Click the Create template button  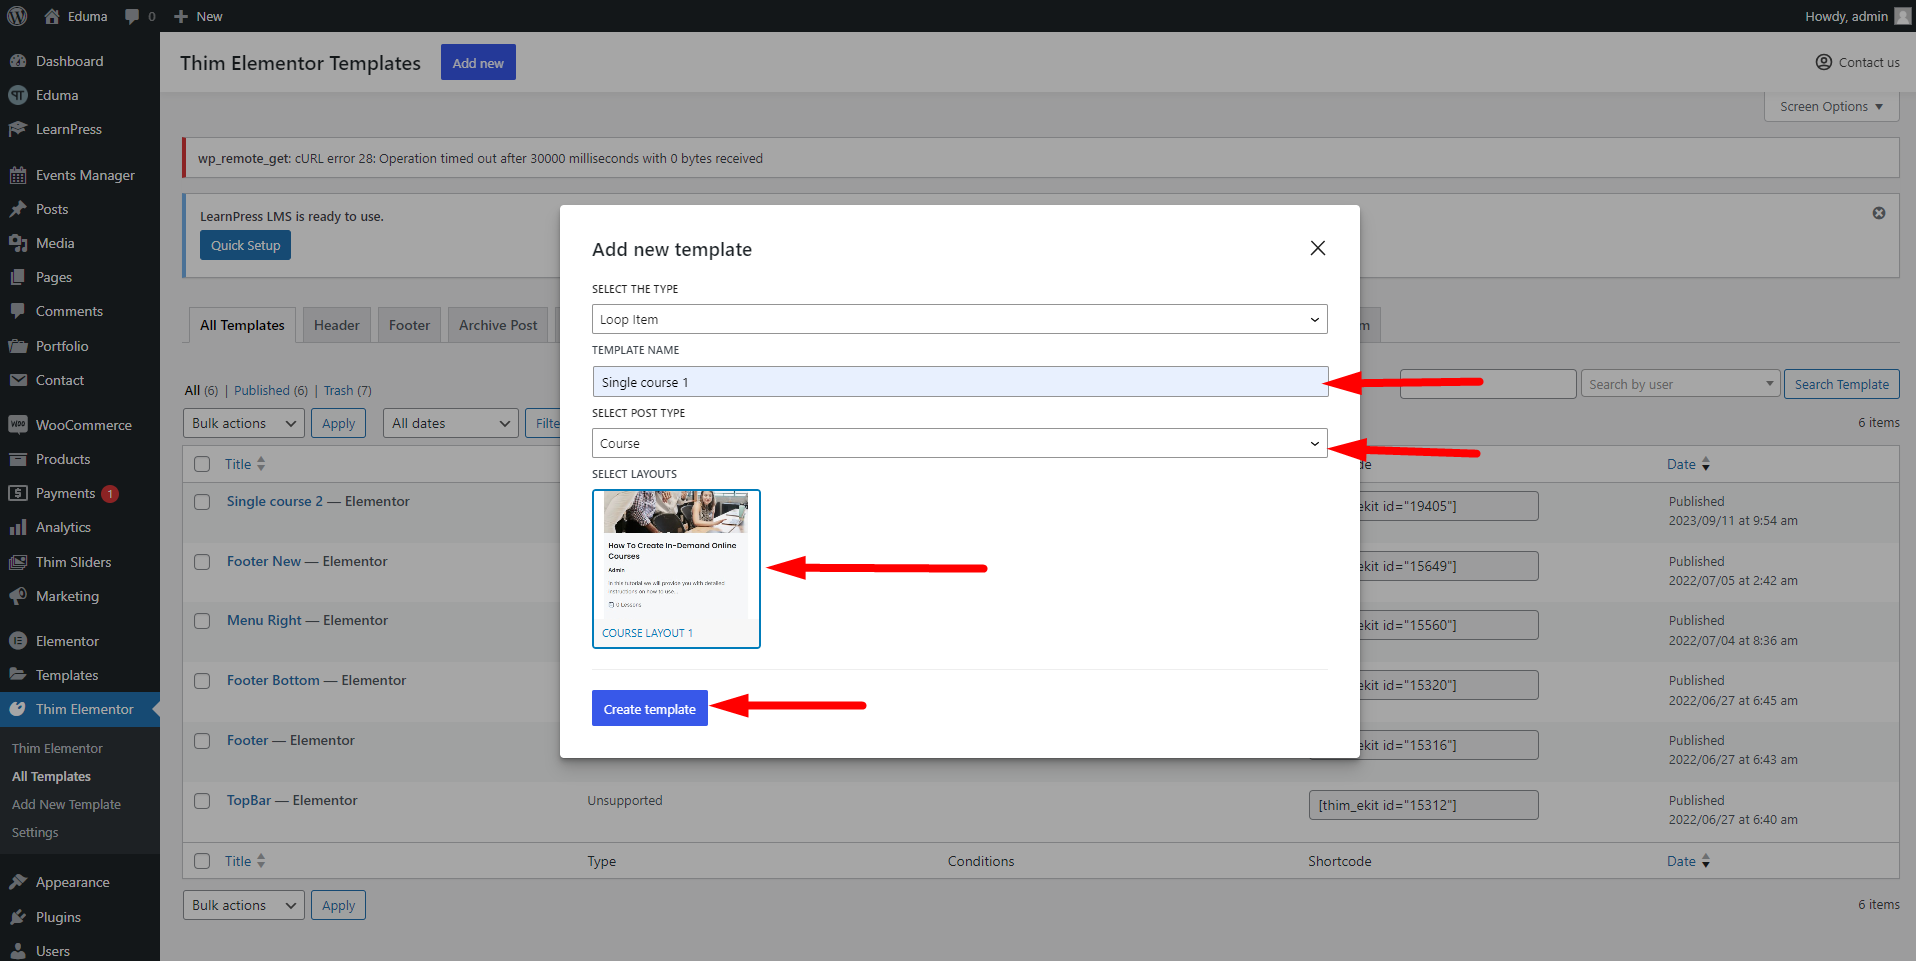(x=650, y=708)
